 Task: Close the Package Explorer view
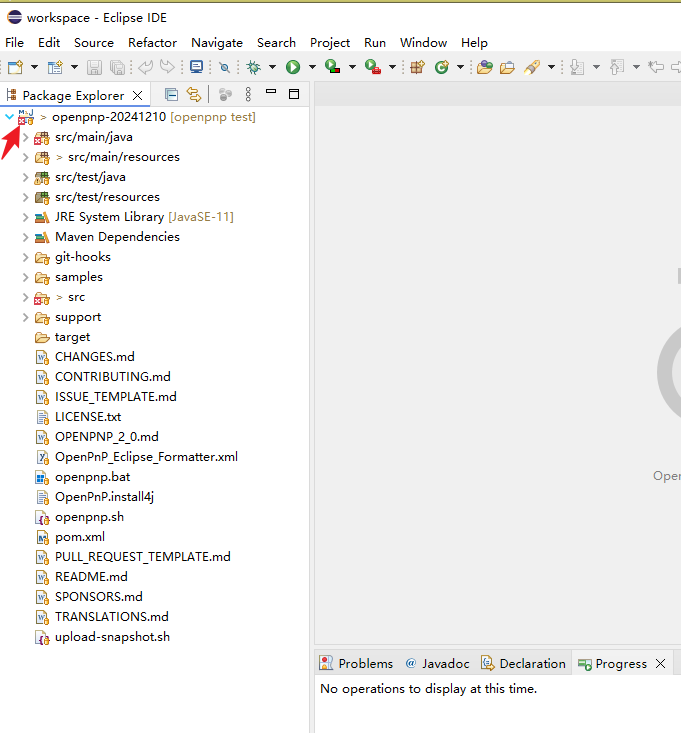coord(138,95)
